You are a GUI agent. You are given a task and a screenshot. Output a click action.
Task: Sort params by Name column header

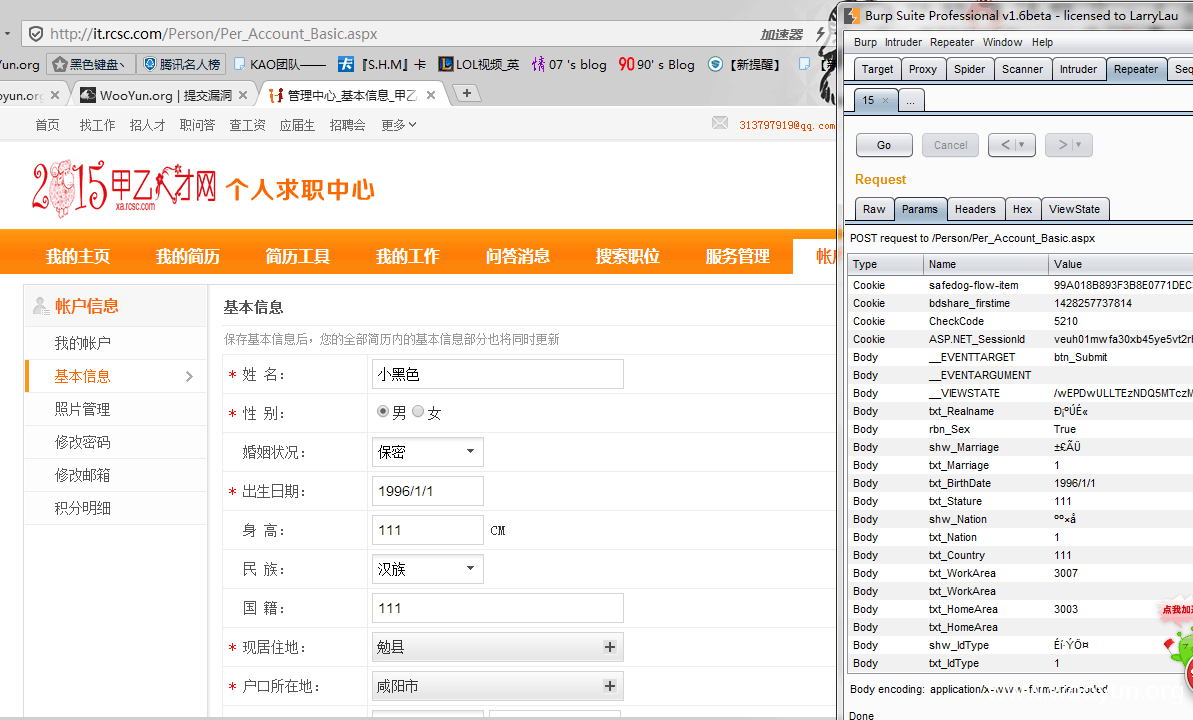tap(985, 264)
